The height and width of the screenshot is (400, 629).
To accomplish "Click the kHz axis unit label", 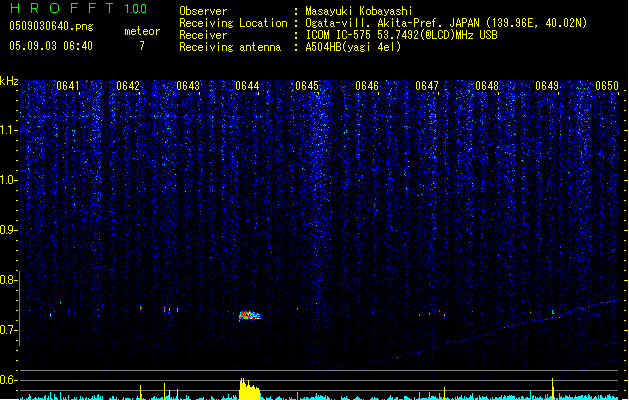I will (x=9, y=81).
